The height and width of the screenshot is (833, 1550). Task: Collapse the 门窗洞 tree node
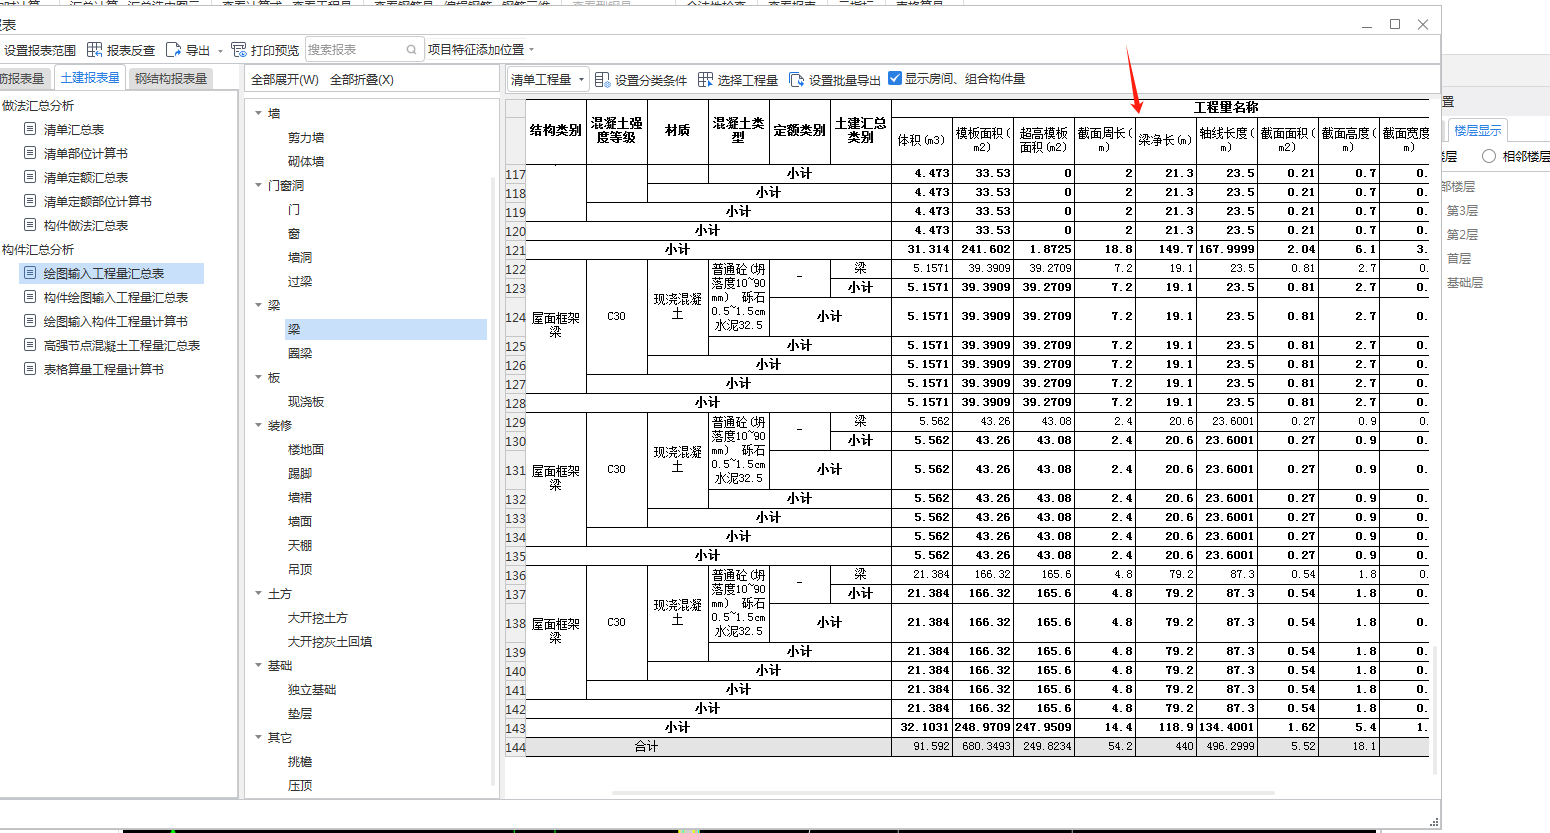pos(259,186)
